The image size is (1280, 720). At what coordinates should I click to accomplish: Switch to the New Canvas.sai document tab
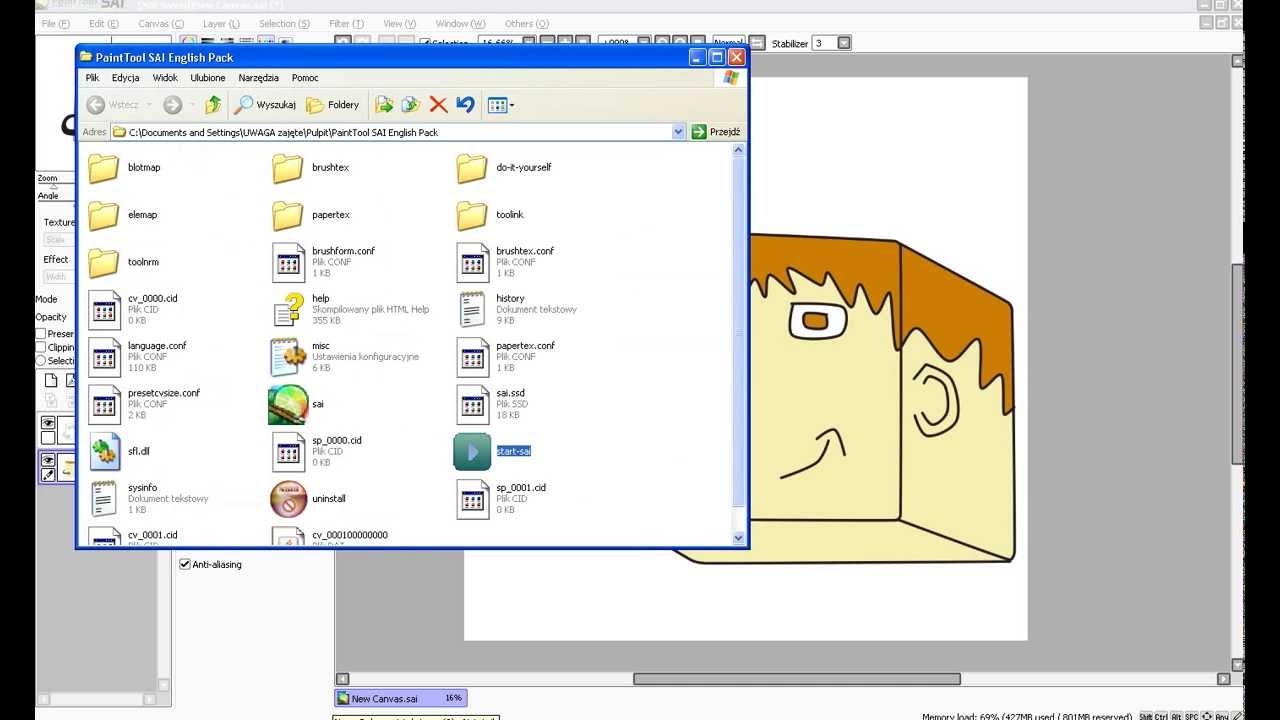tap(400, 698)
